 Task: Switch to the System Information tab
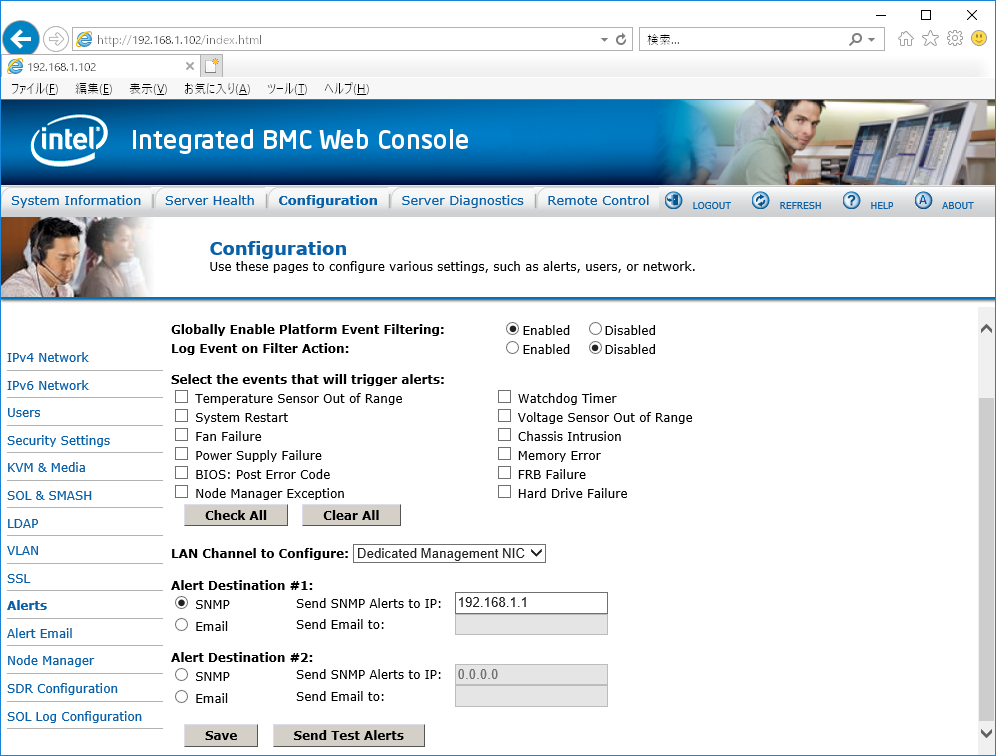76,201
